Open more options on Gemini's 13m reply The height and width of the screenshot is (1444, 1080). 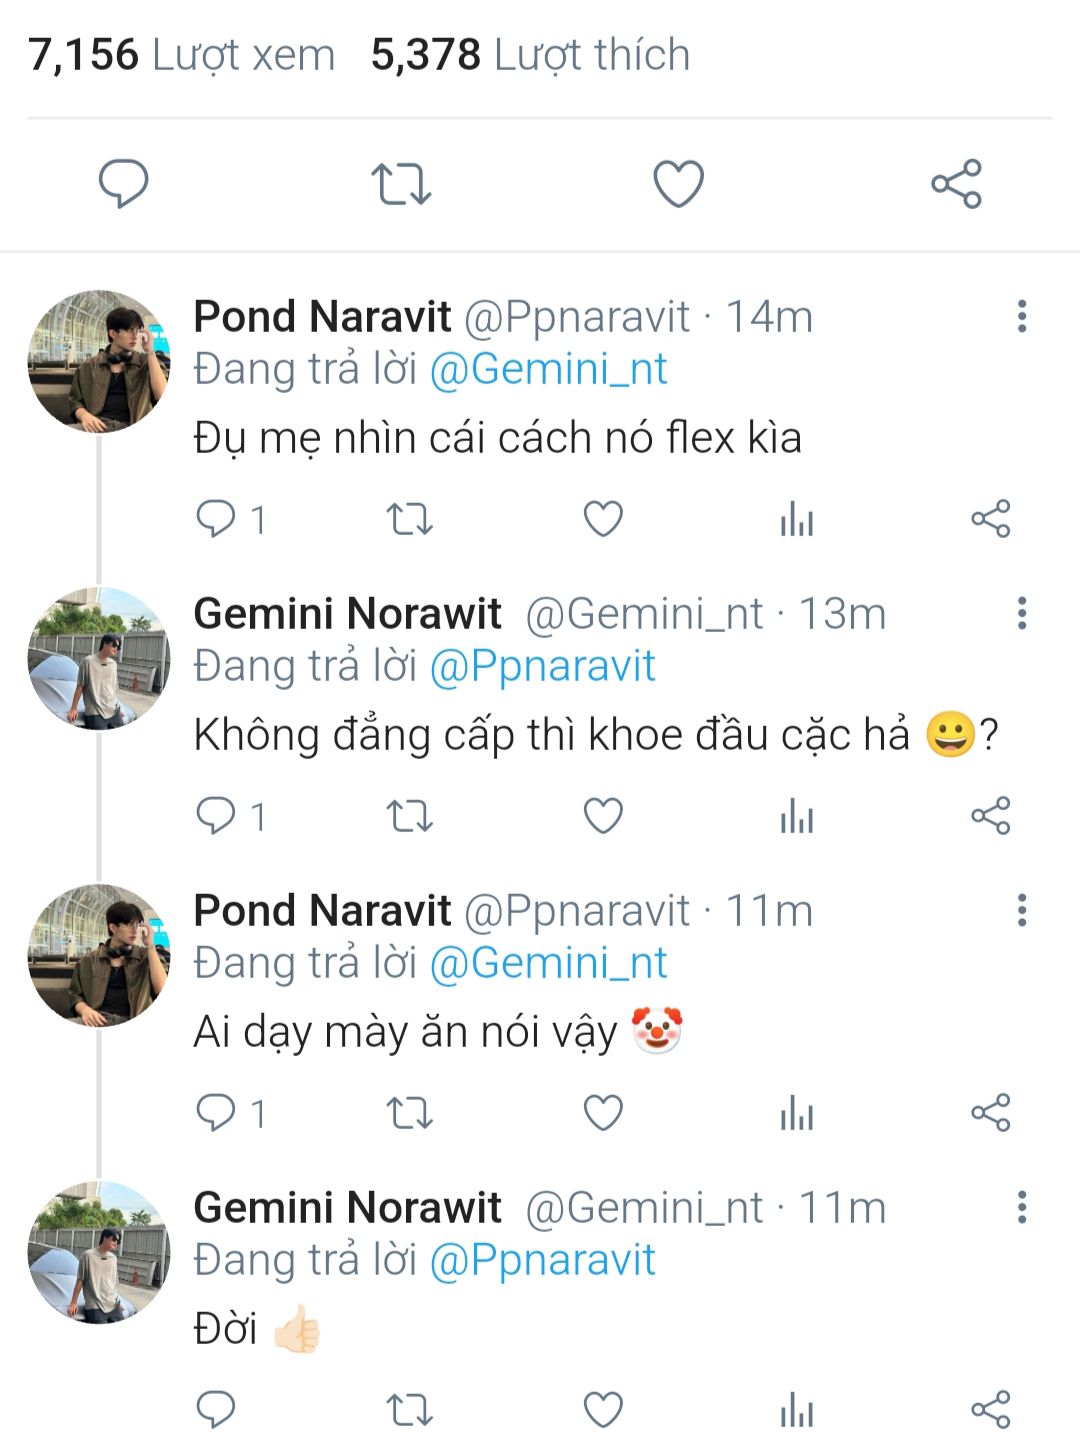pyautogui.click(x=1021, y=613)
